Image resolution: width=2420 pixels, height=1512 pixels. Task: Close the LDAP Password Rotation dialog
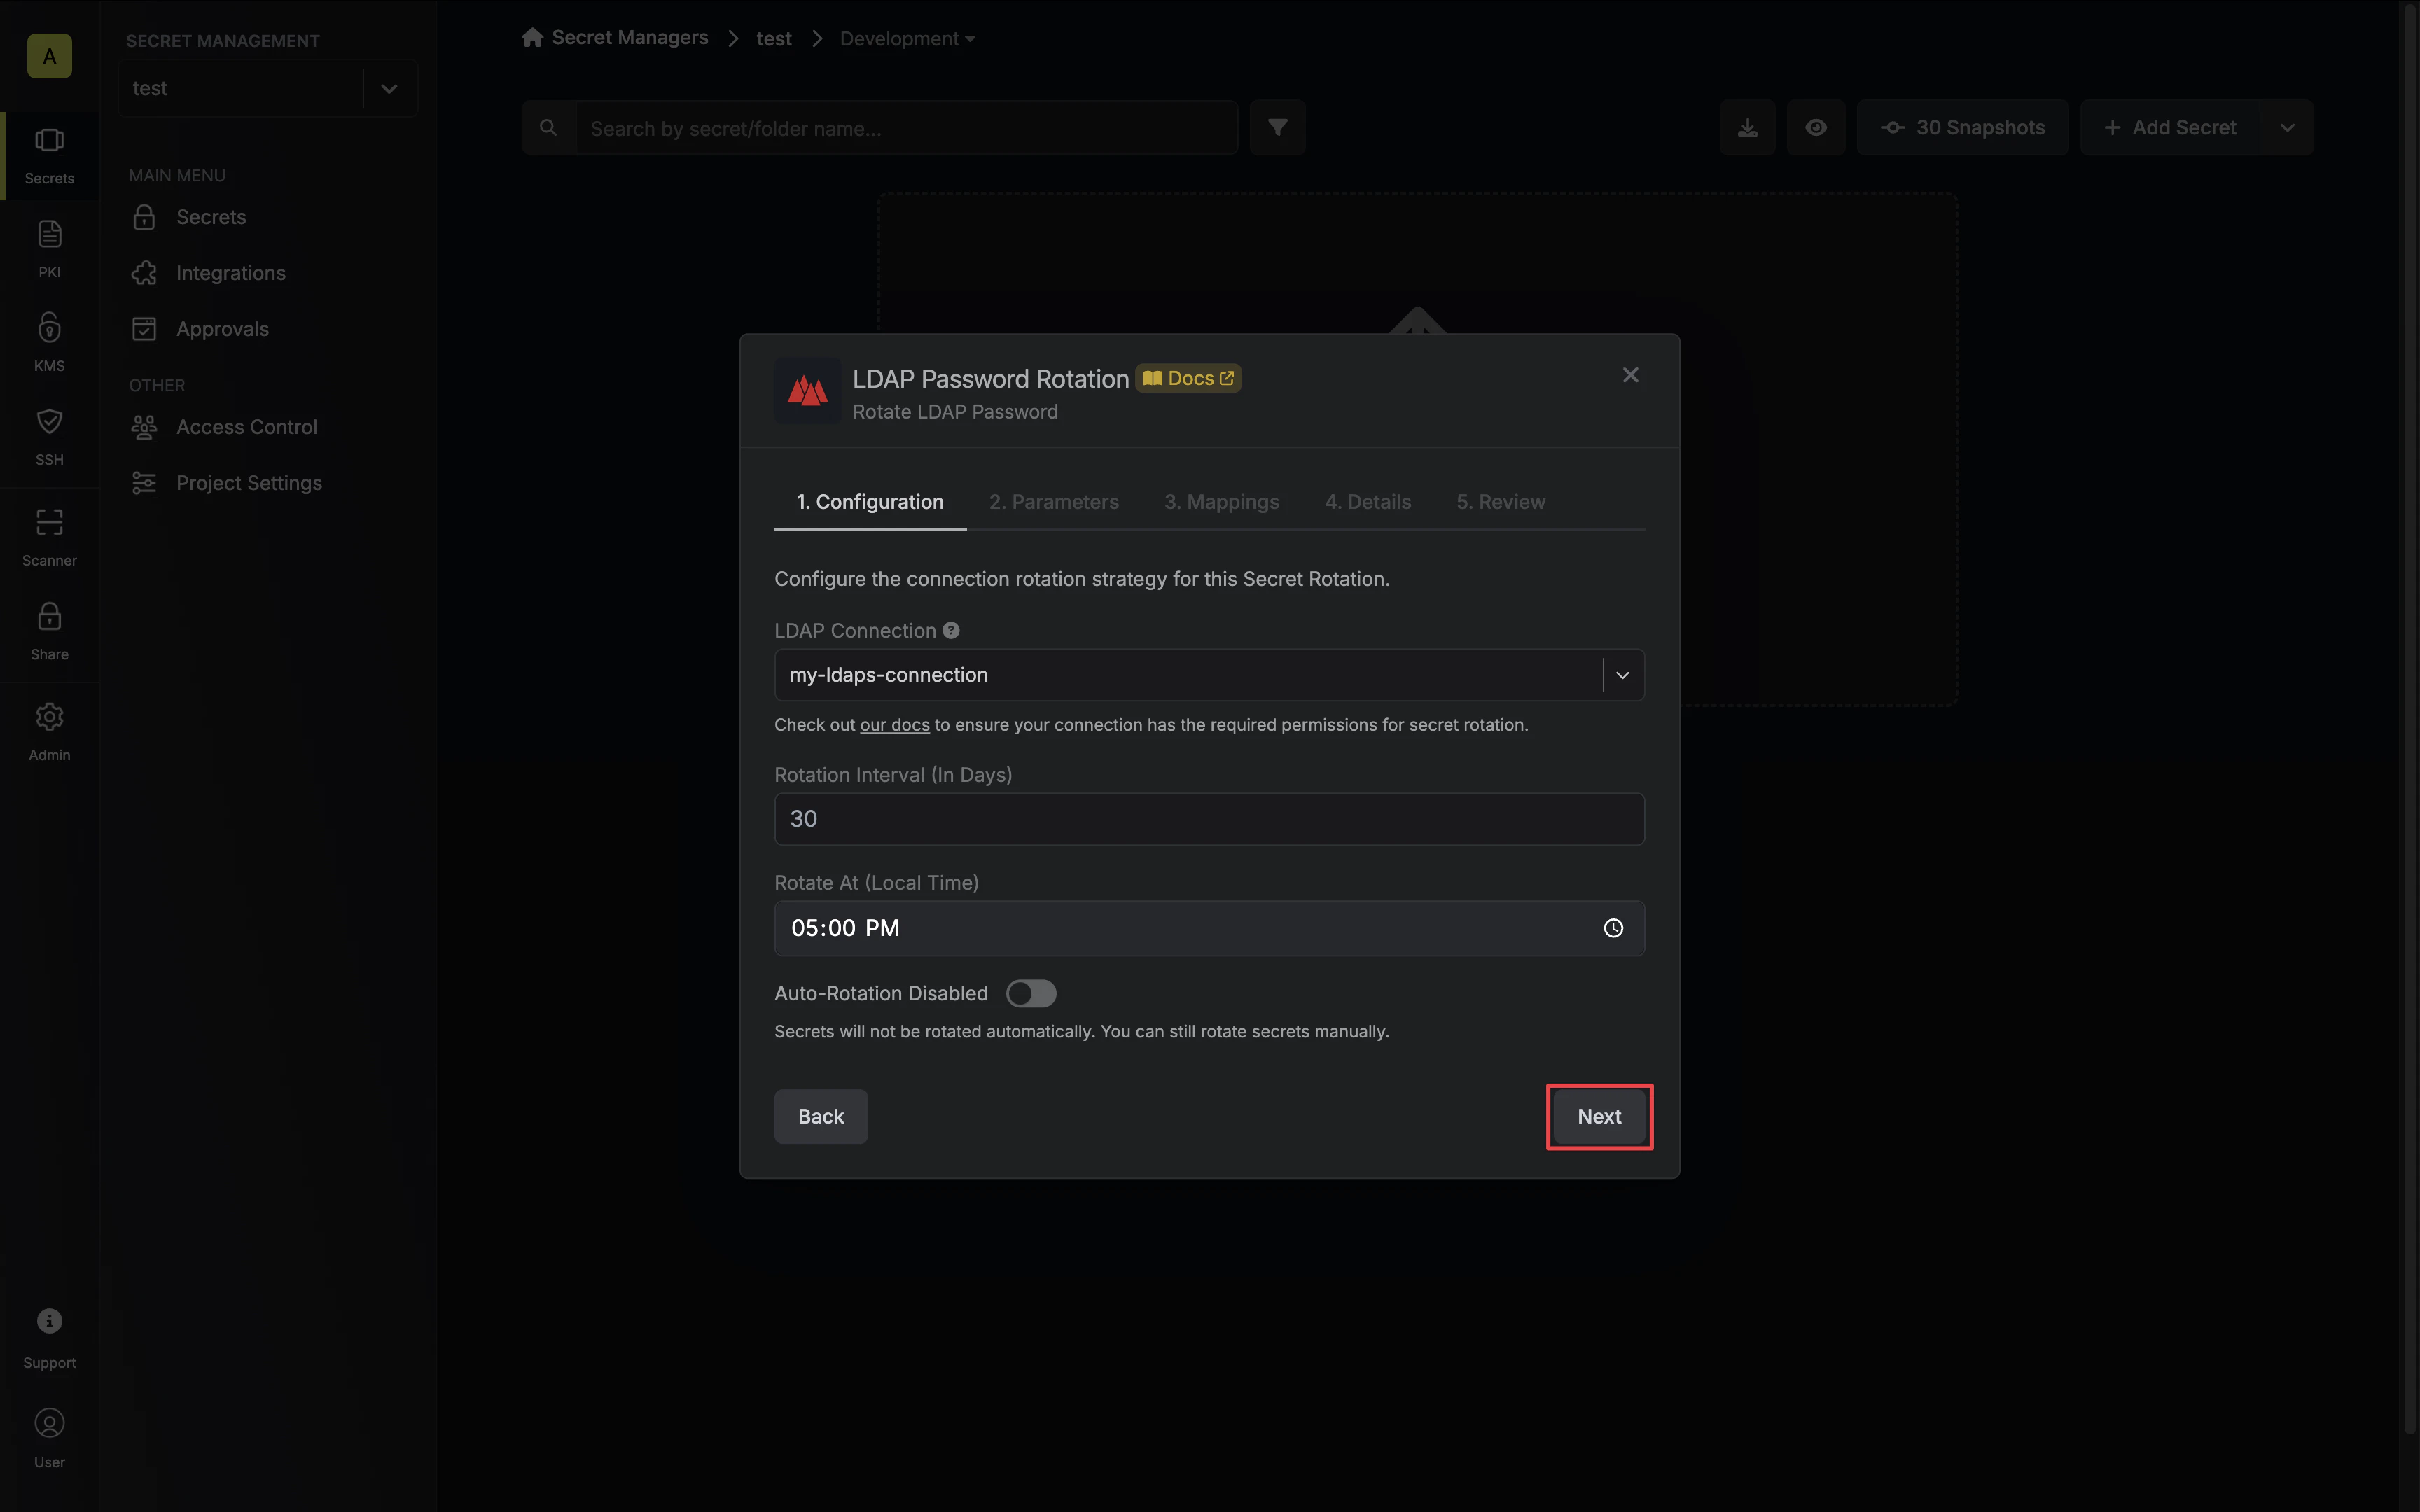click(1630, 375)
